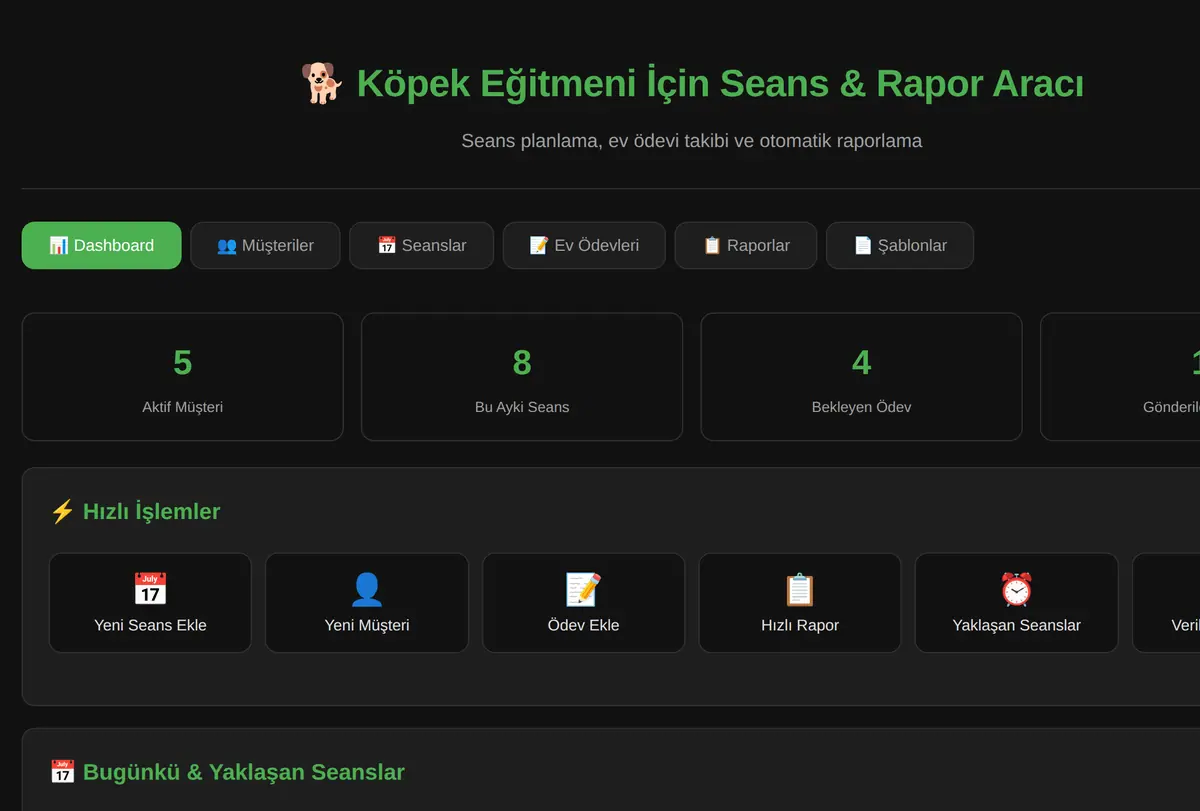The height and width of the screenshot is (811, 1200).
Task: Open the Seanslar tab
Action: coord(421,245)
